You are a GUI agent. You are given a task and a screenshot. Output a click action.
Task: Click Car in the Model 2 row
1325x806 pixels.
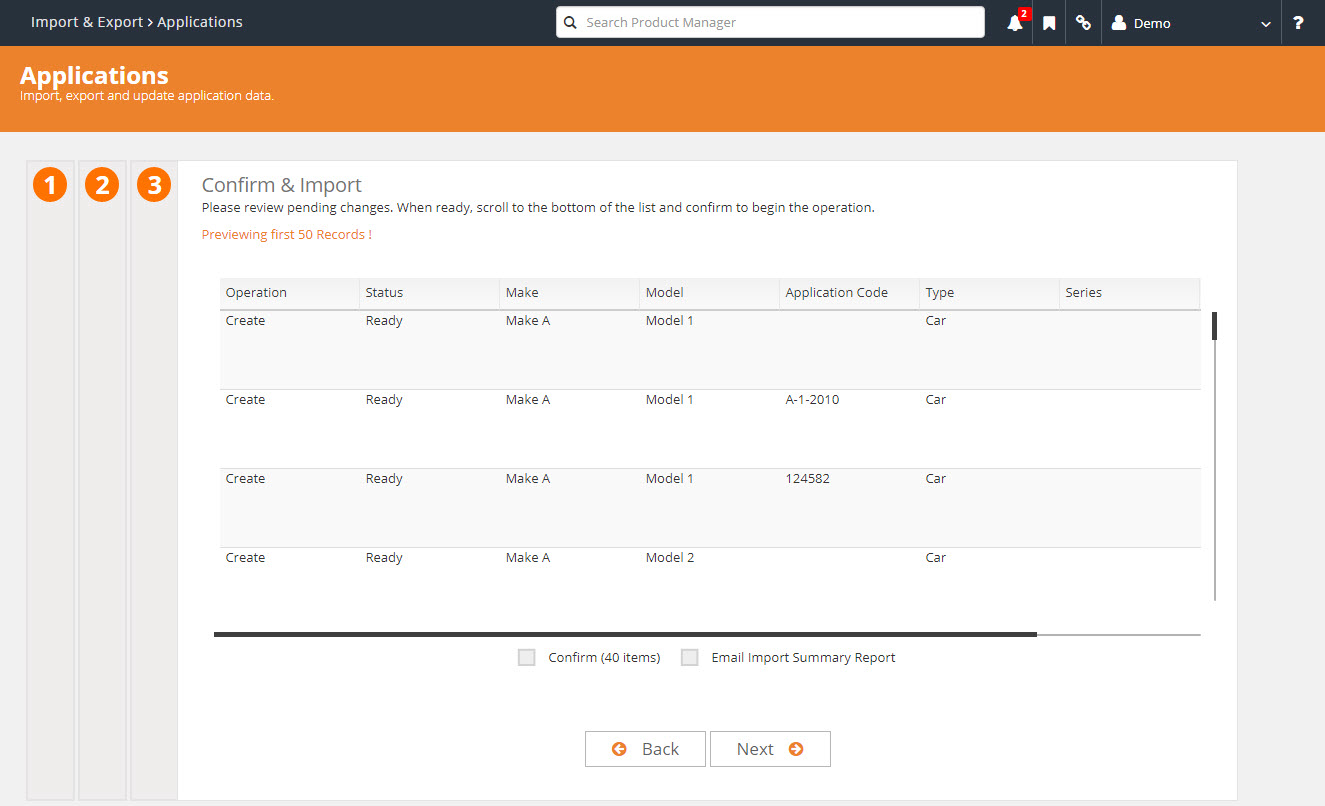pyautogui.click(x=936, y=558)
